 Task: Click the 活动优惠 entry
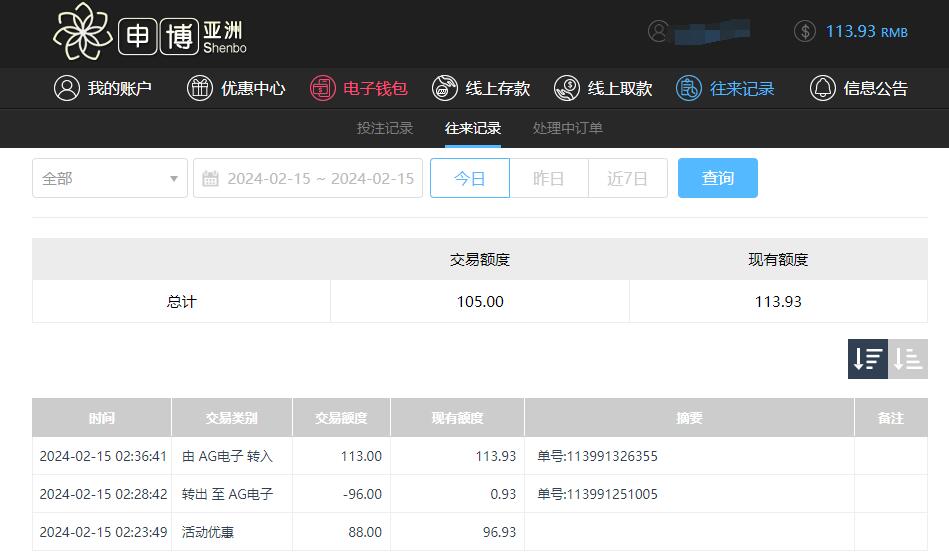pyautogui.click(x=208, y=532)
